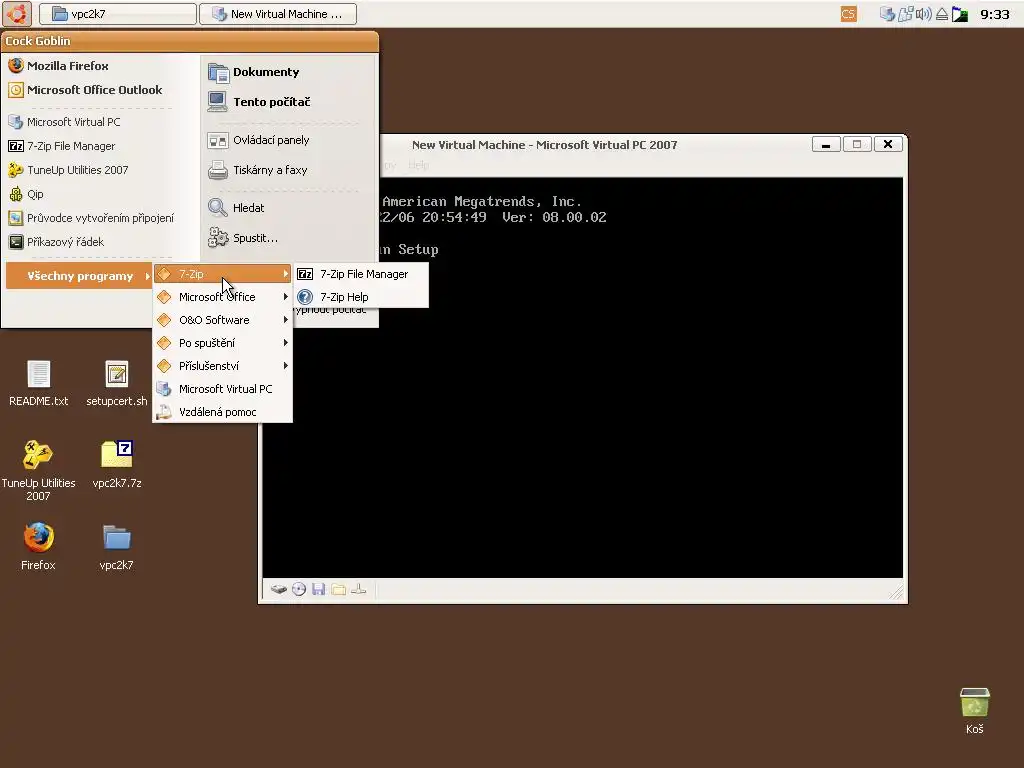
Task: Launch Microsoft Virtual PC from programs list
Action: click(223, 389)
